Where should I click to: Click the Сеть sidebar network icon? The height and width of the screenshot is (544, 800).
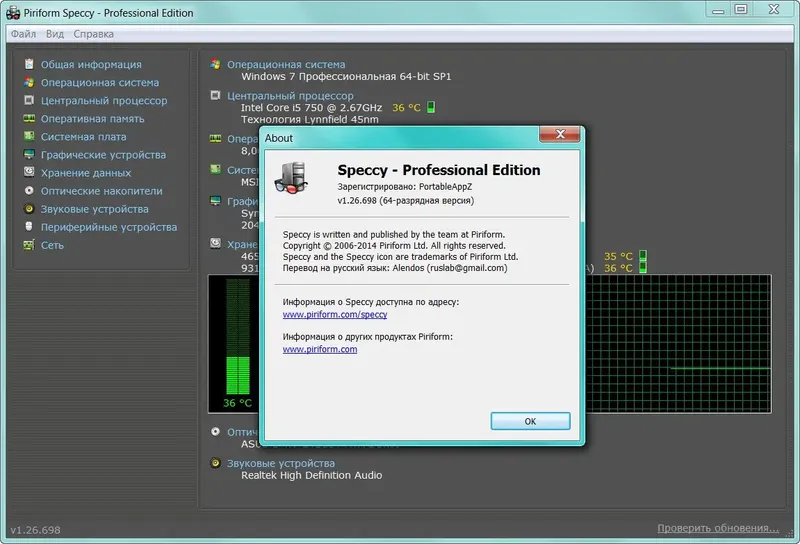[29, 245]
